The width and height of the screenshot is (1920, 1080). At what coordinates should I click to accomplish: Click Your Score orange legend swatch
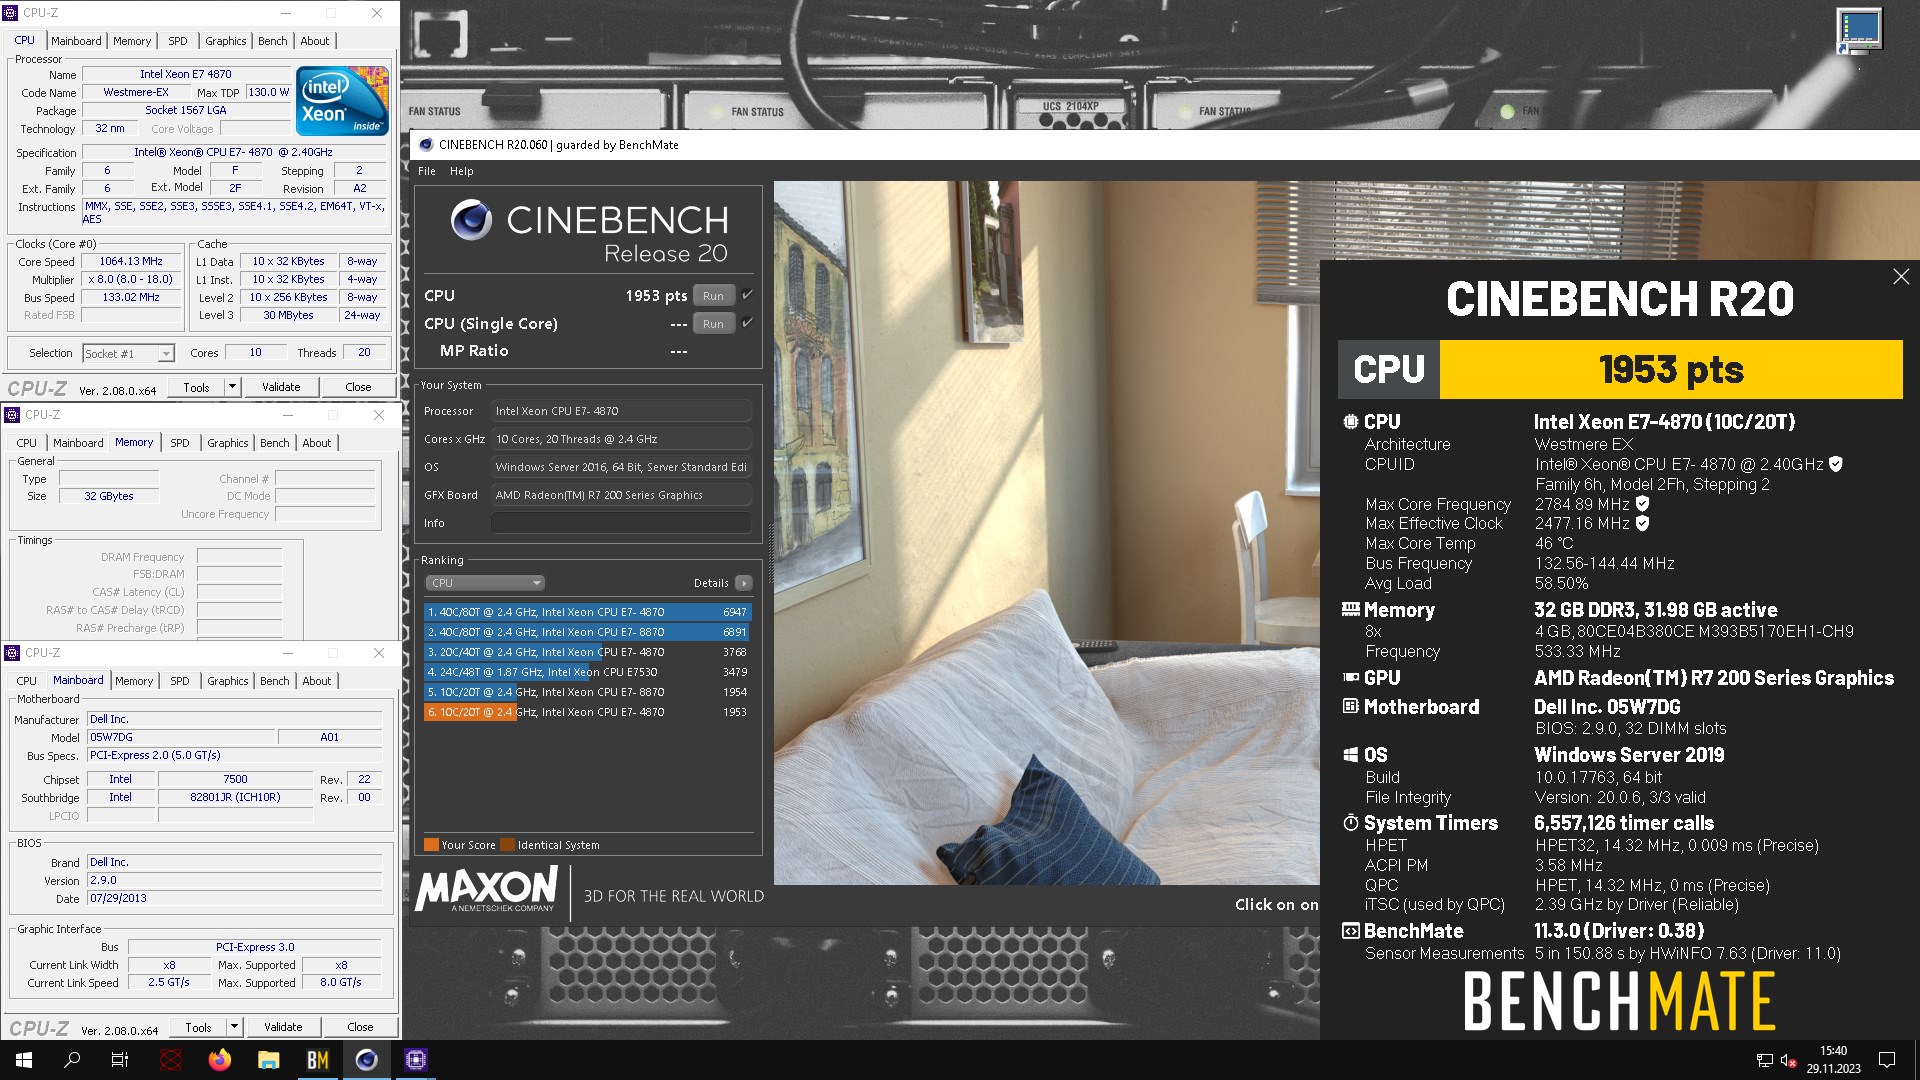(x=431, y=845)
